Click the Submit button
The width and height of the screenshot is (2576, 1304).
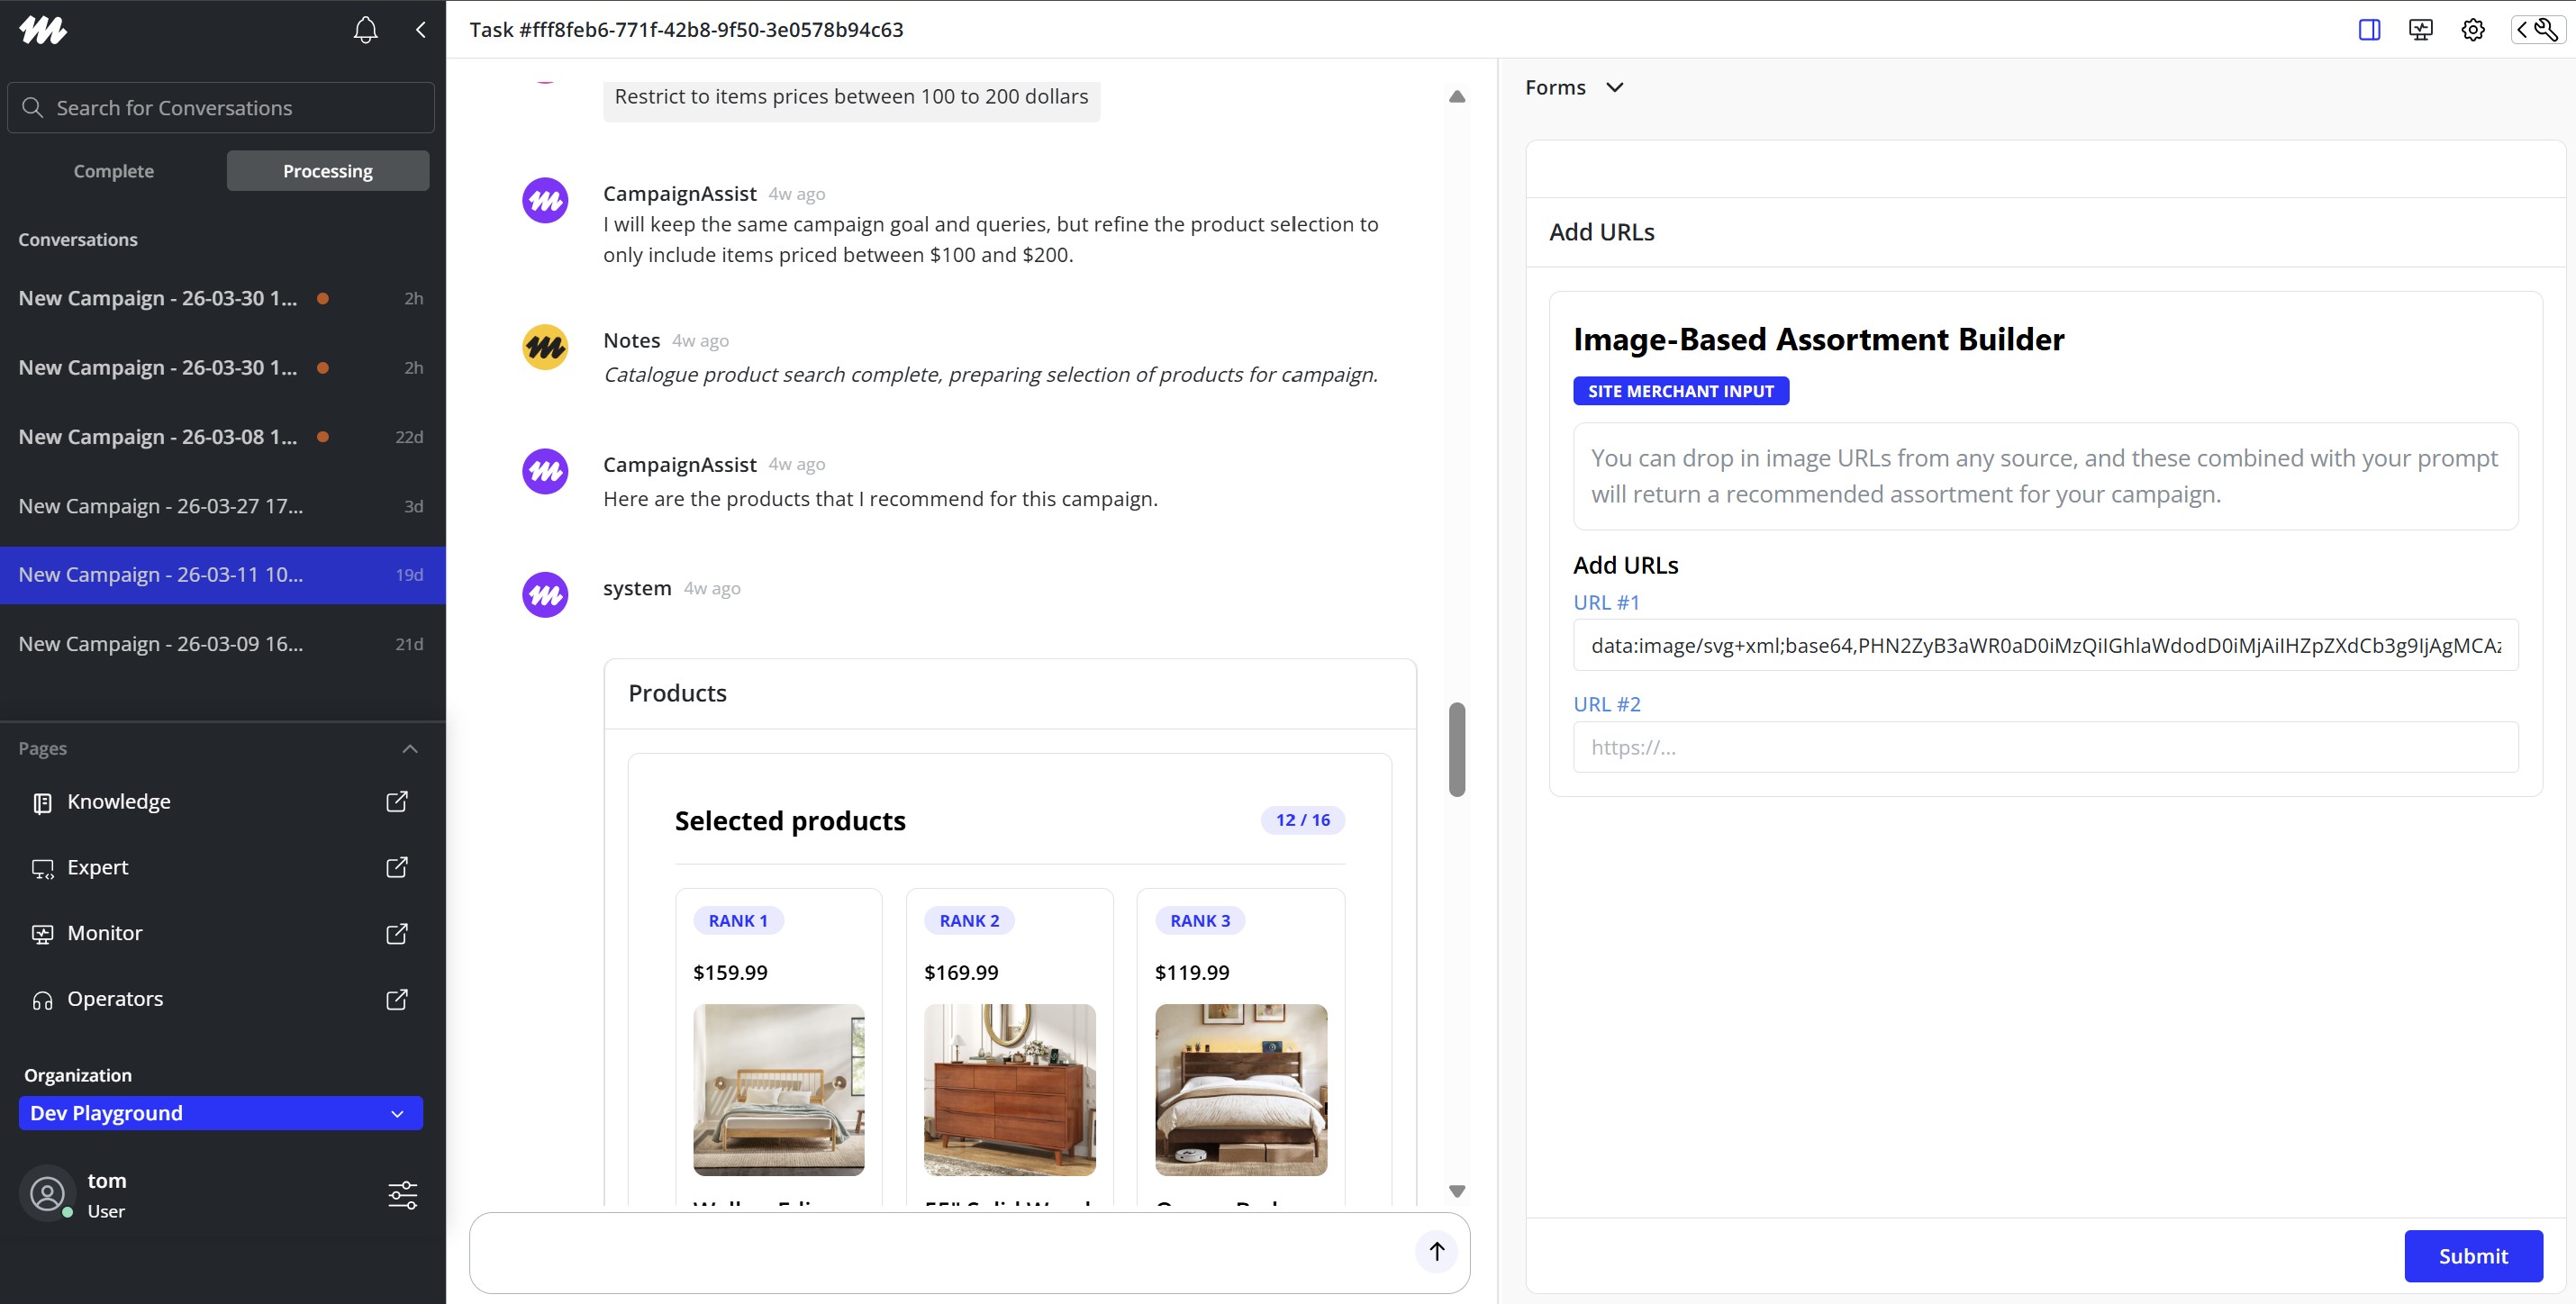pyautogui.click(x=2472, y=1256)
